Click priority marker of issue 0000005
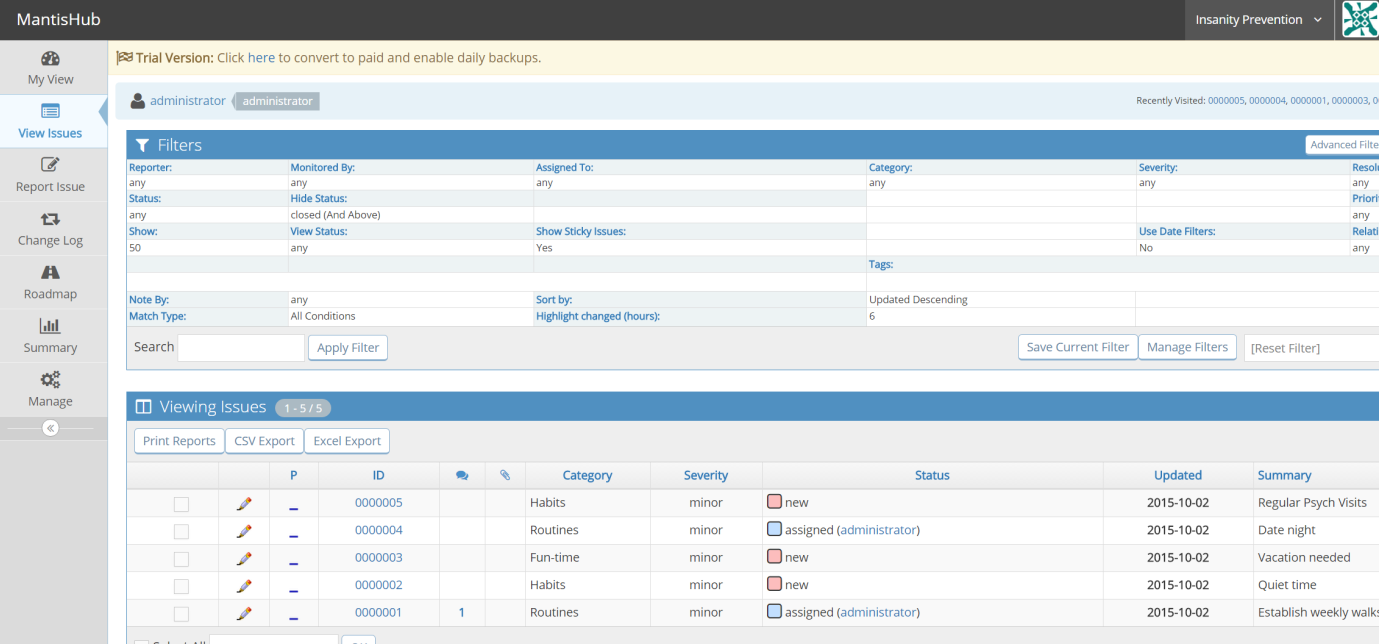The image size is (1379, 644). 294,509
